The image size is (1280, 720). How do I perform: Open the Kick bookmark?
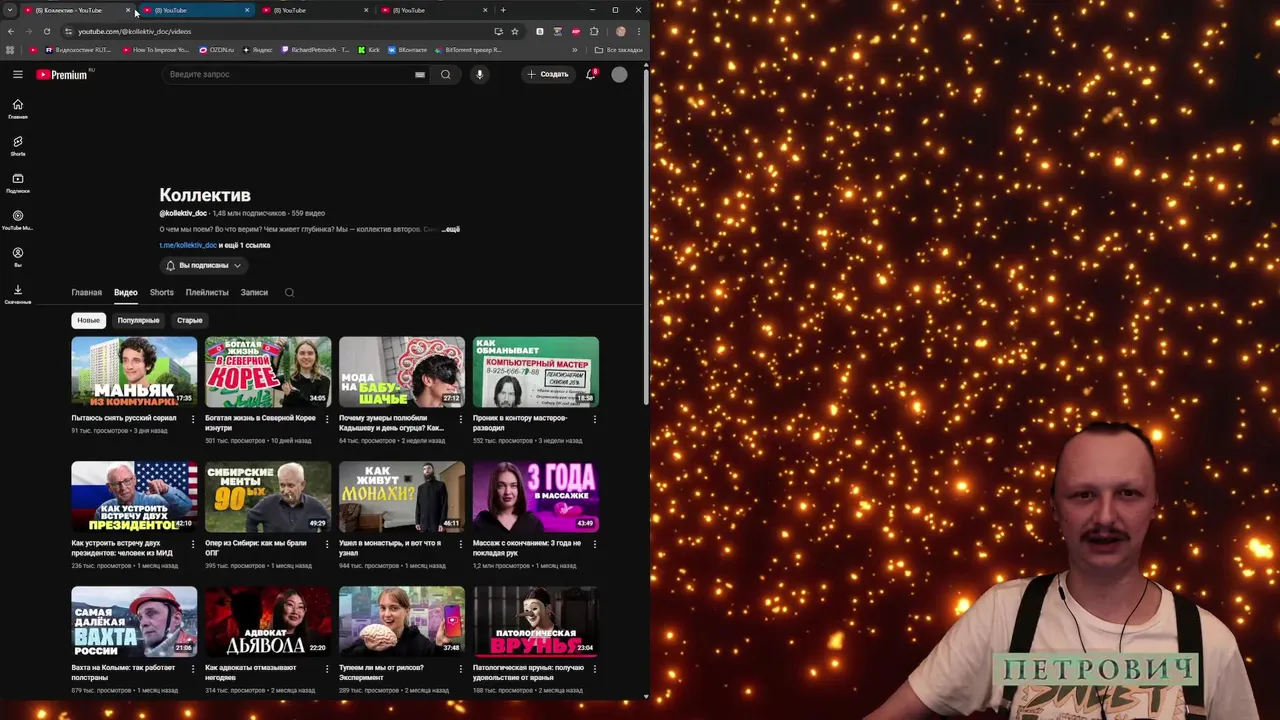(370, 50)
